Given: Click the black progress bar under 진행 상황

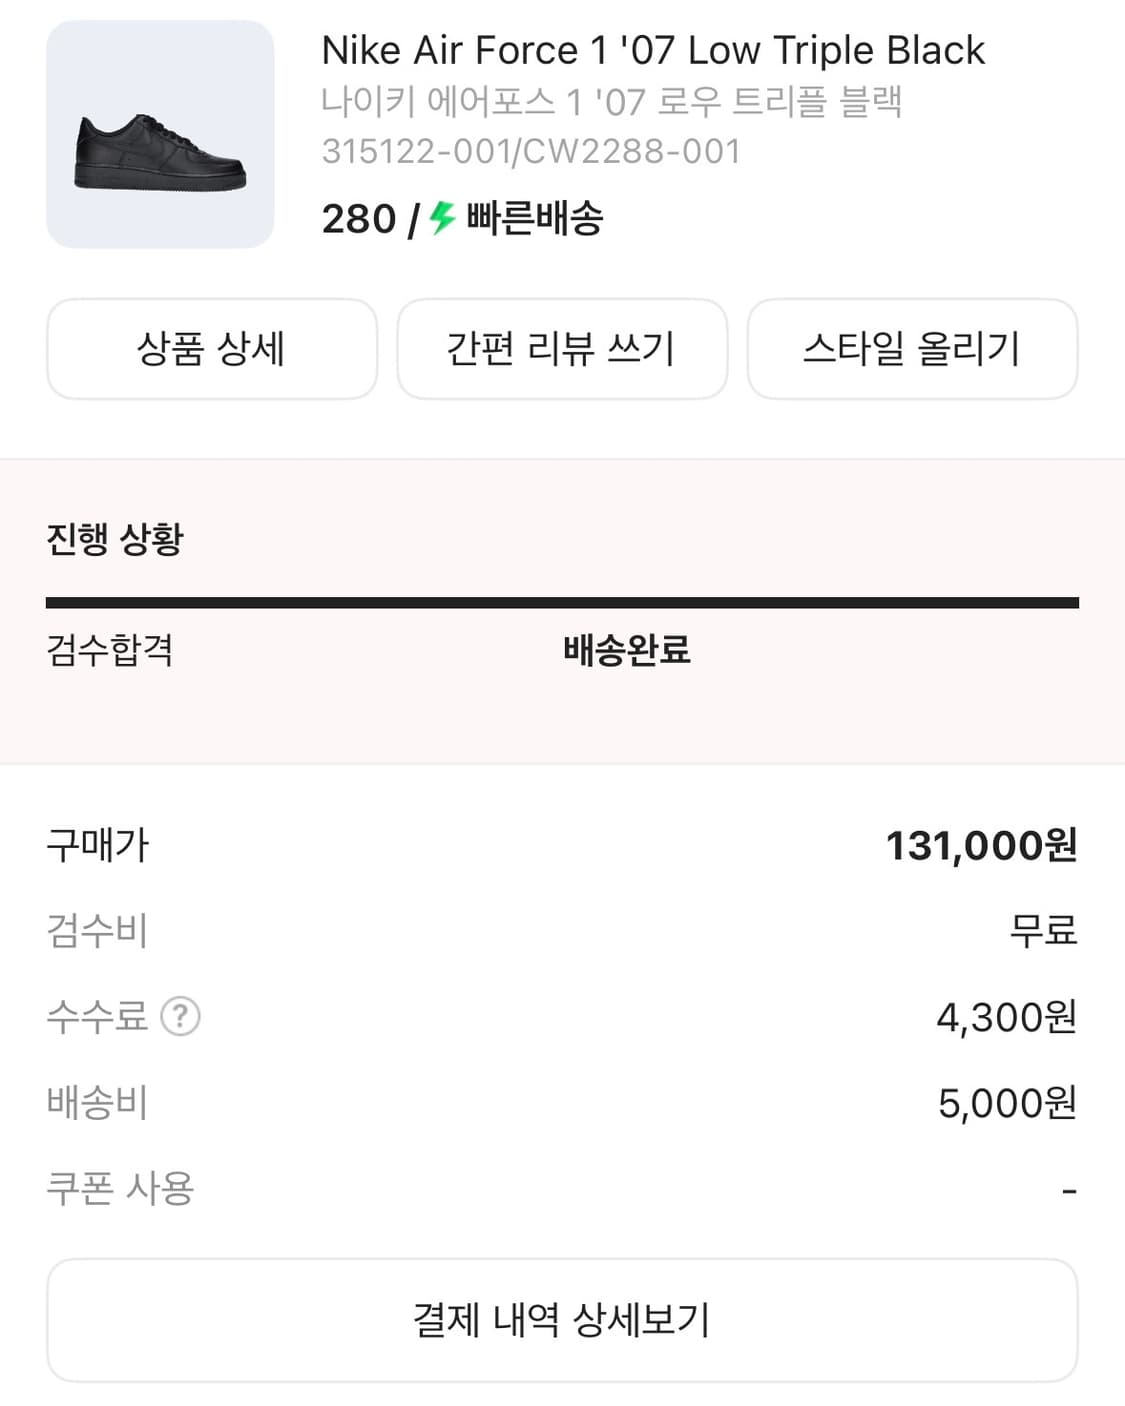Looking at the screenshot, I should pos(562,602).
